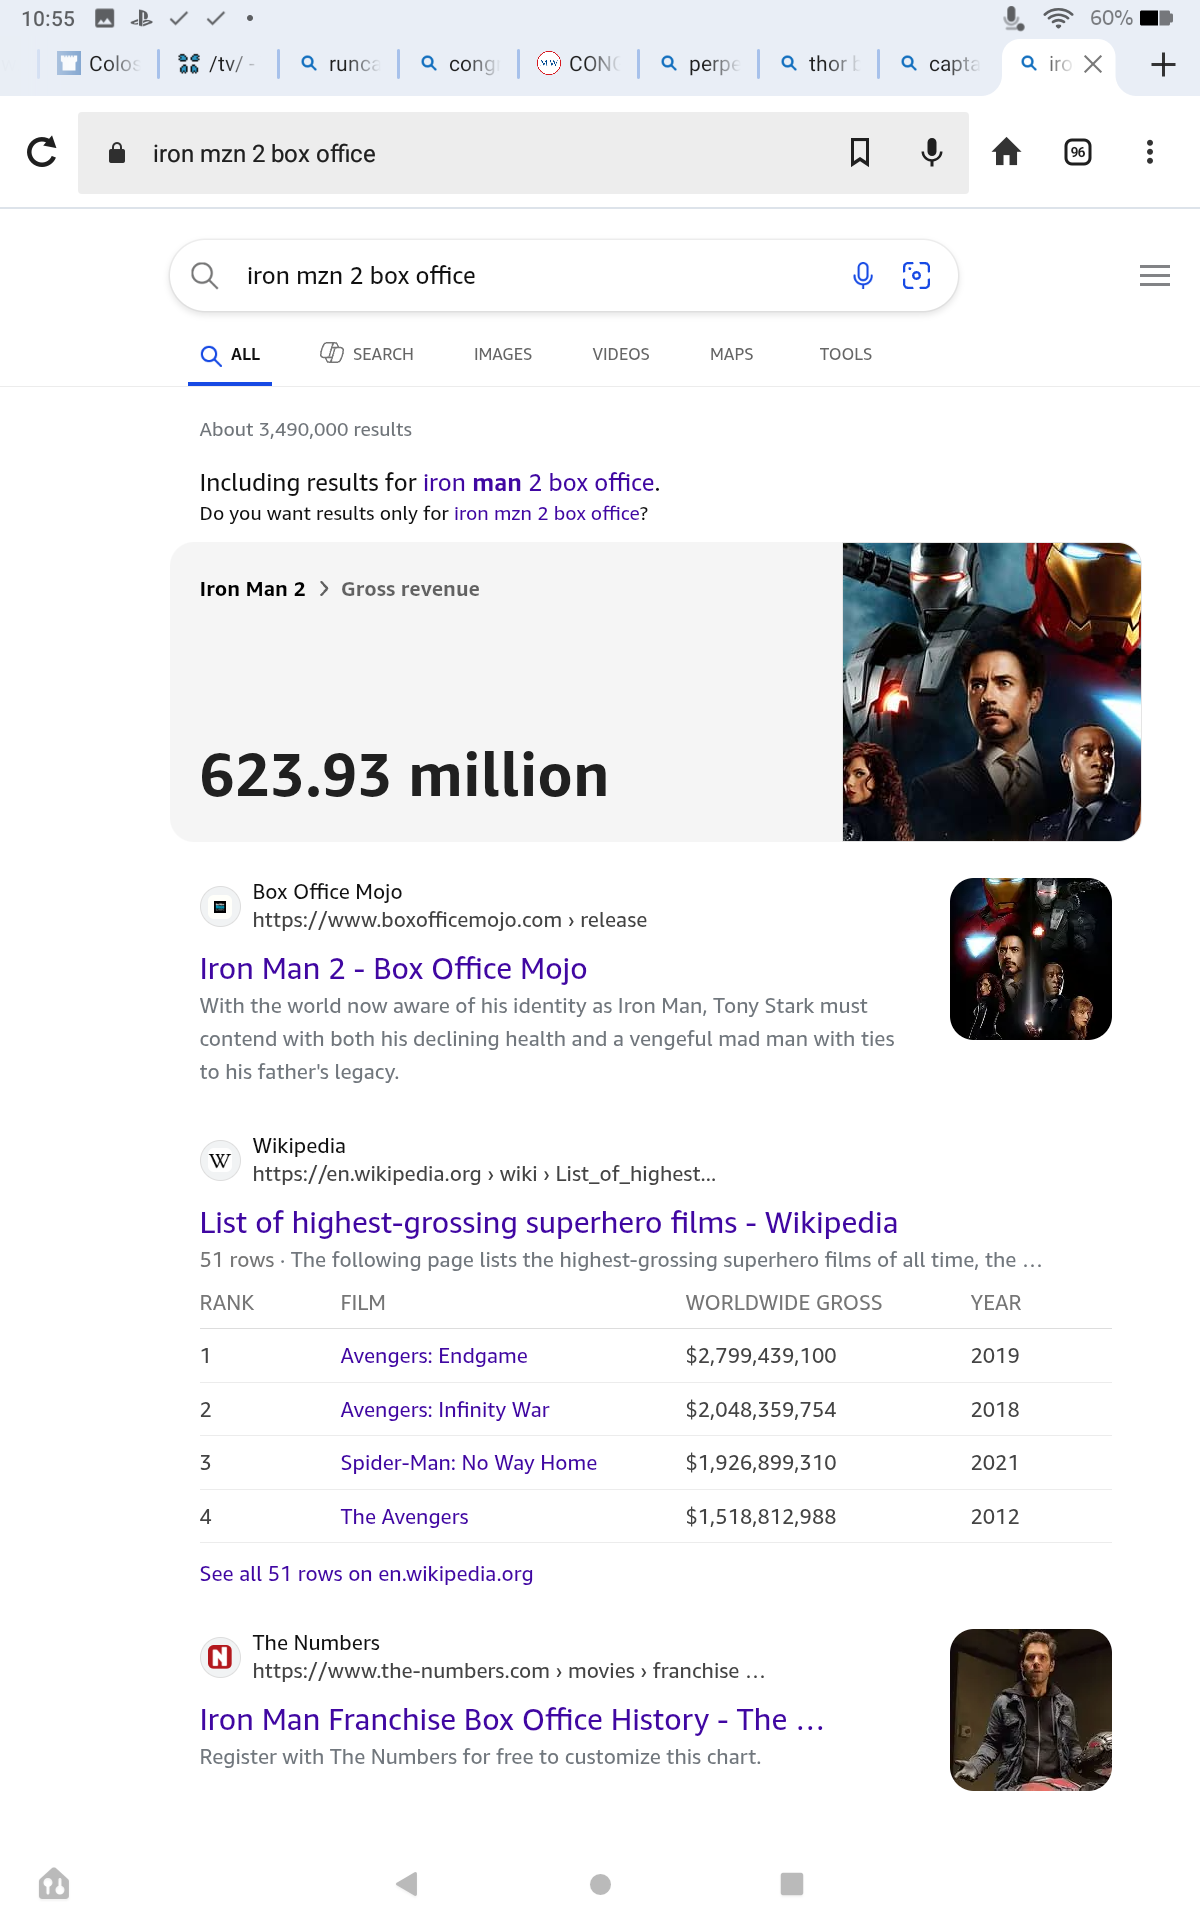Switch to the Colos tab

pos(99,64)
